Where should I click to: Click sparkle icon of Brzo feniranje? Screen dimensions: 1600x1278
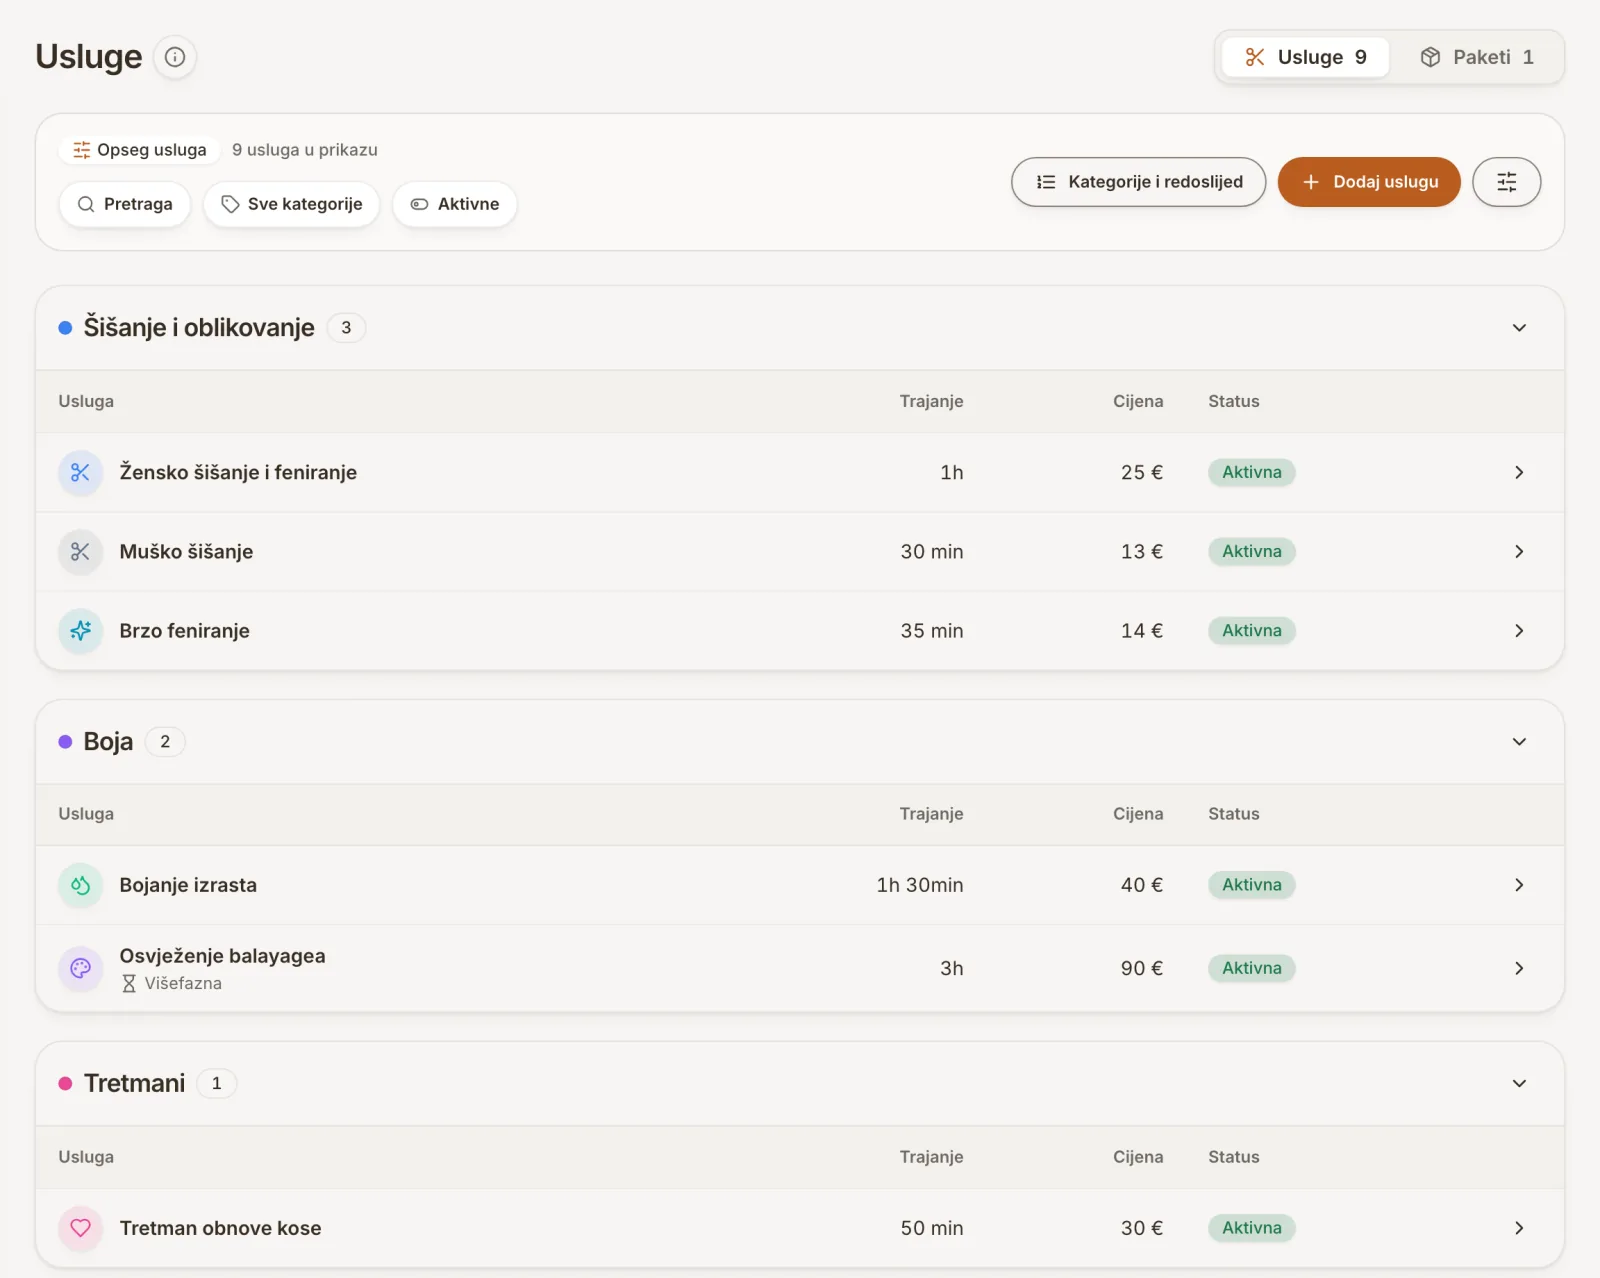(81, 631)
